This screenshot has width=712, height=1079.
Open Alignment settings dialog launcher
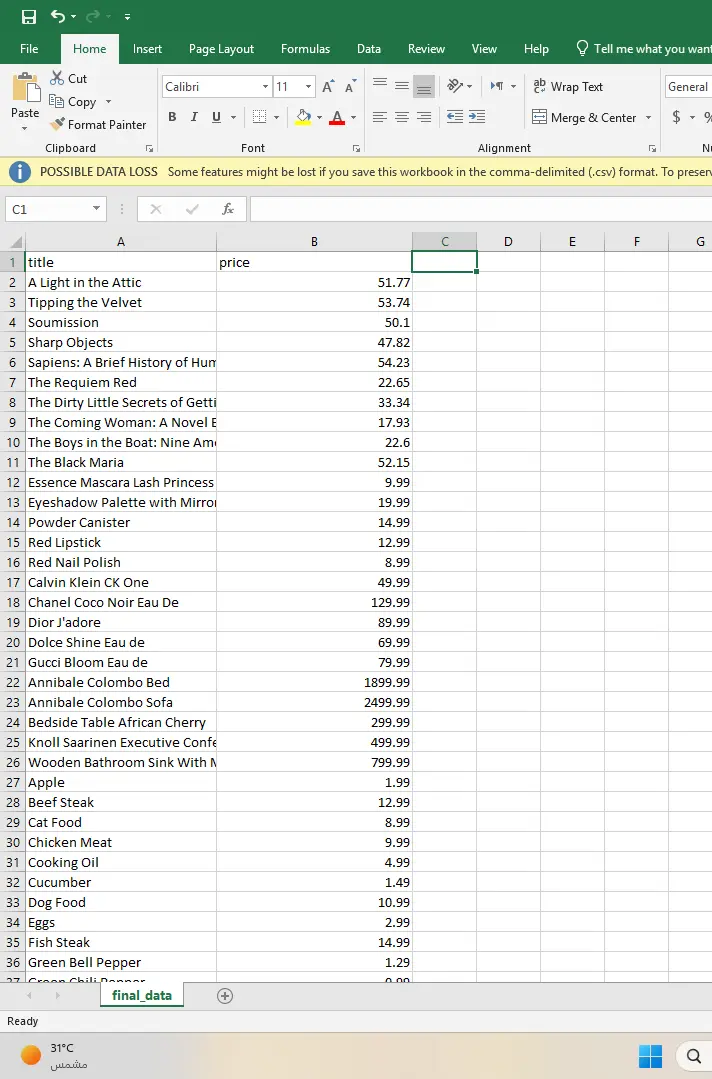652,148
